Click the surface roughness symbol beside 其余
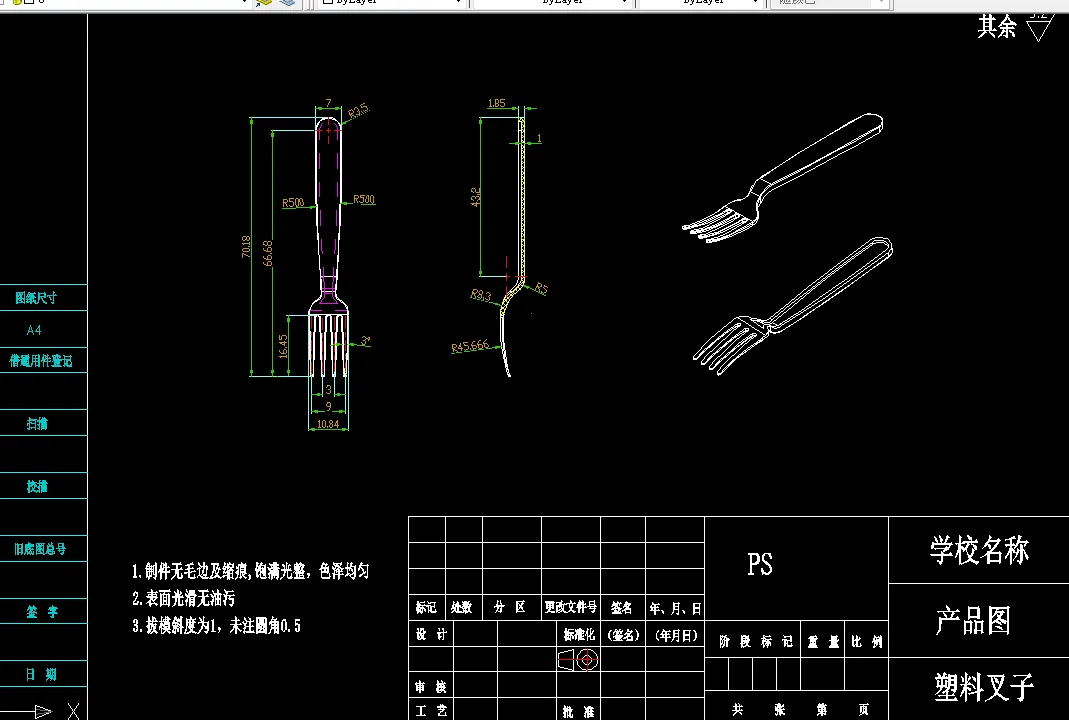This screenshot has height=720, width=1069. 1040,27
